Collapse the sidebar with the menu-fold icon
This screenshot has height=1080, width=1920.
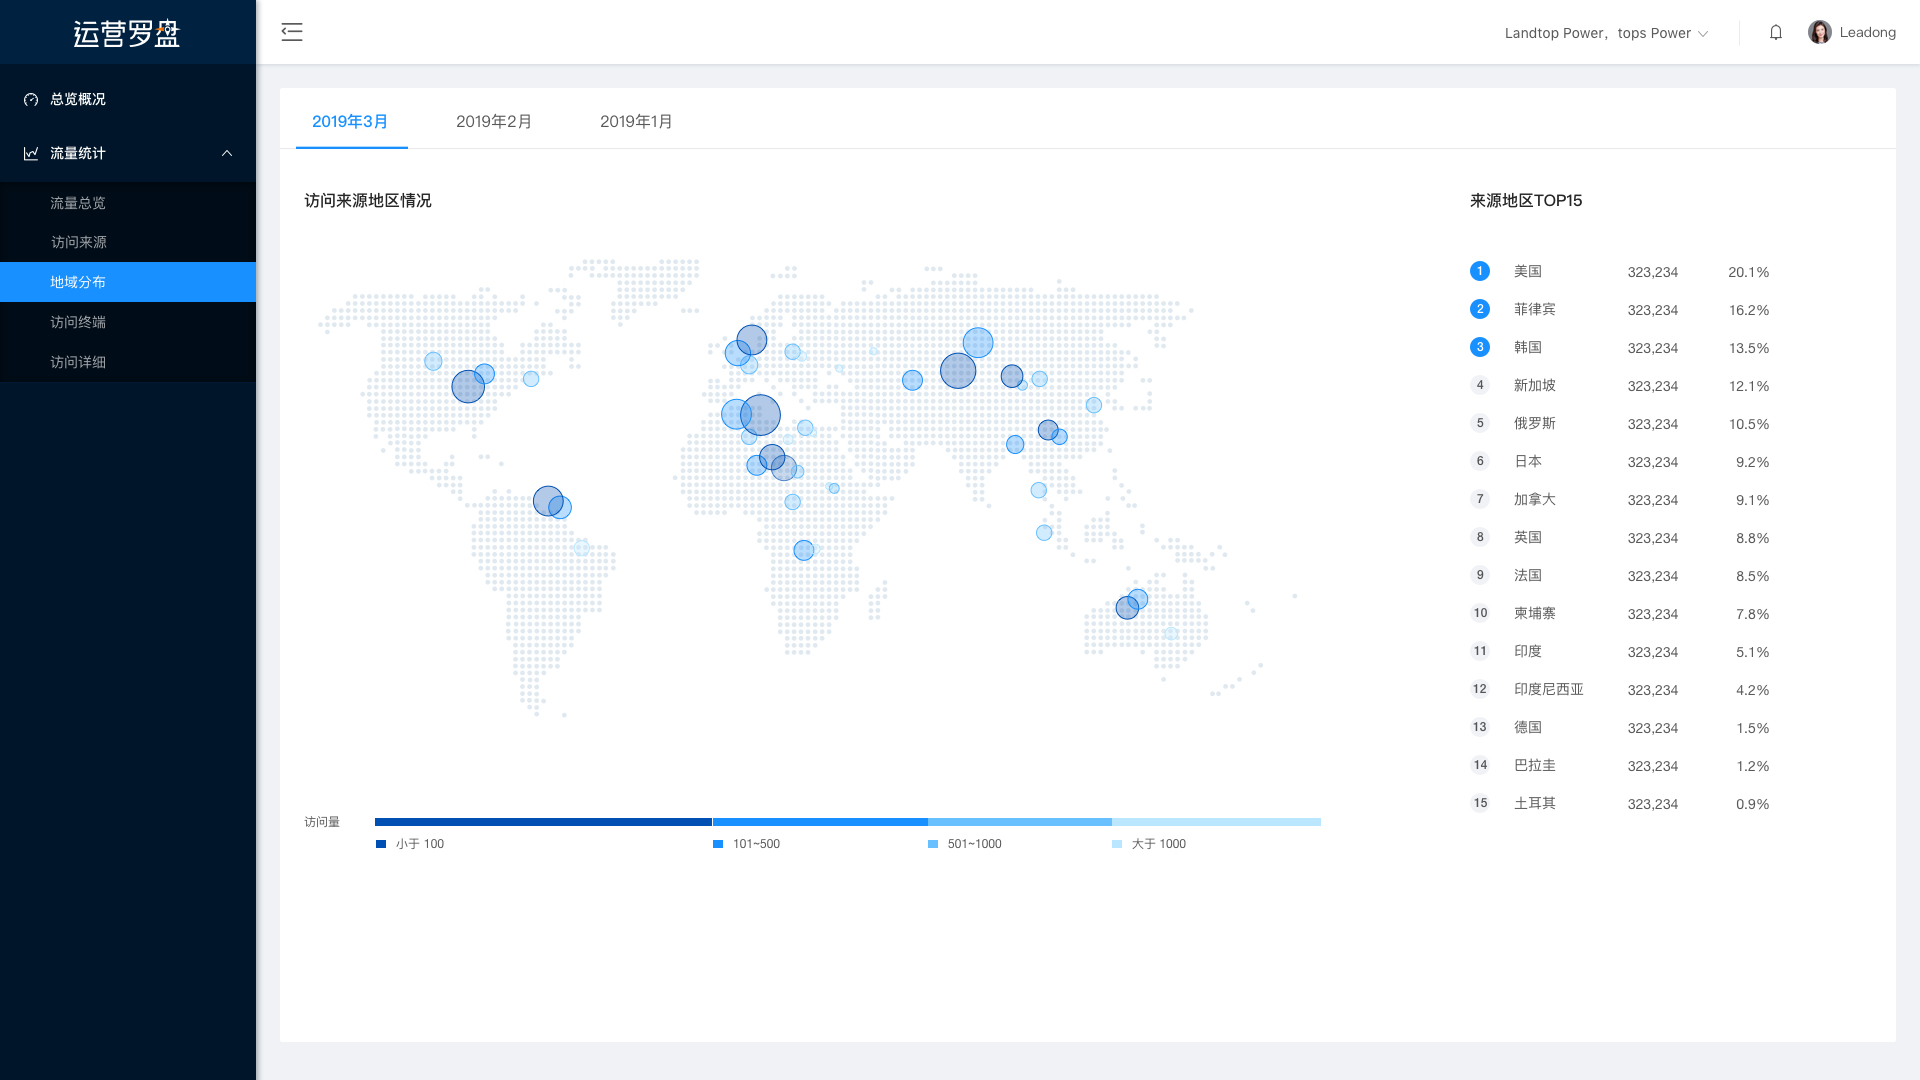(291, 32)
